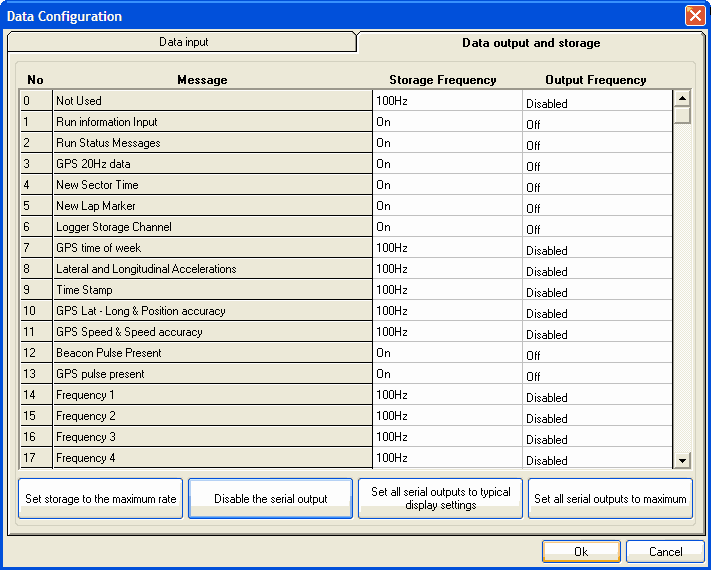
Task: Confirm the dialog with Ok
Action: tap(581, 551)
